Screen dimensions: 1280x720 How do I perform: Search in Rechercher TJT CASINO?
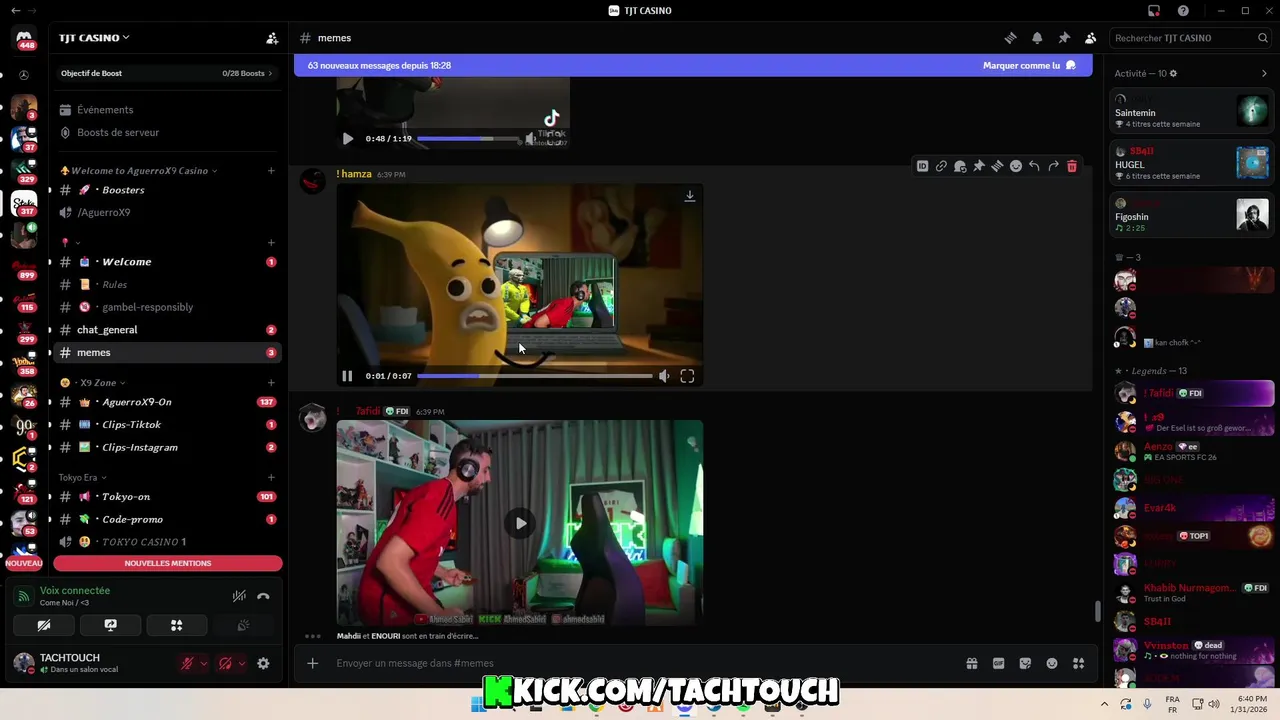pos(1191,38)
